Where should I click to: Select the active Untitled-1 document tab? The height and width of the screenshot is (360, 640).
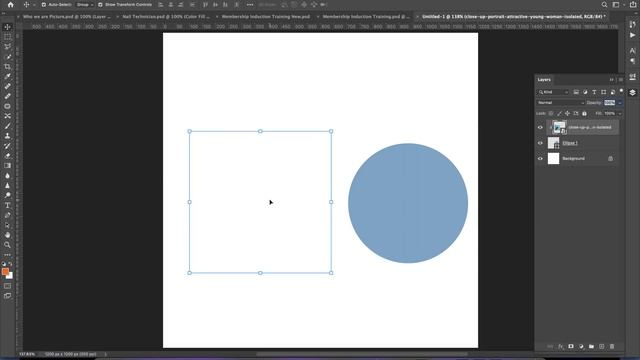tap(513, 17)
